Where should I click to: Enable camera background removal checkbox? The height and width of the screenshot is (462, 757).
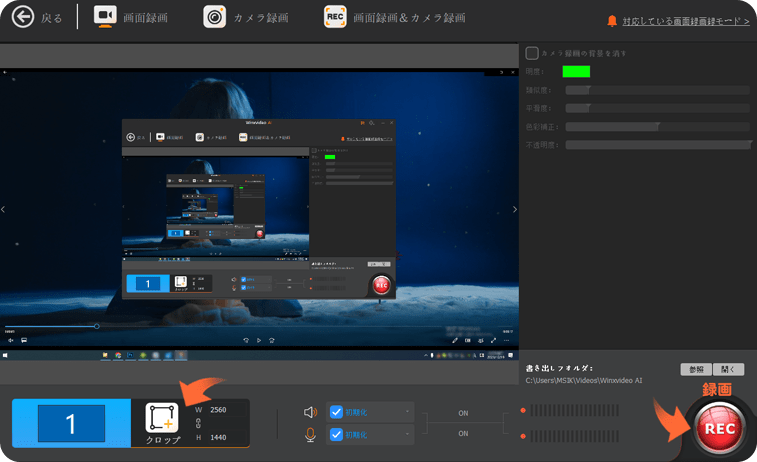point(532,53)
